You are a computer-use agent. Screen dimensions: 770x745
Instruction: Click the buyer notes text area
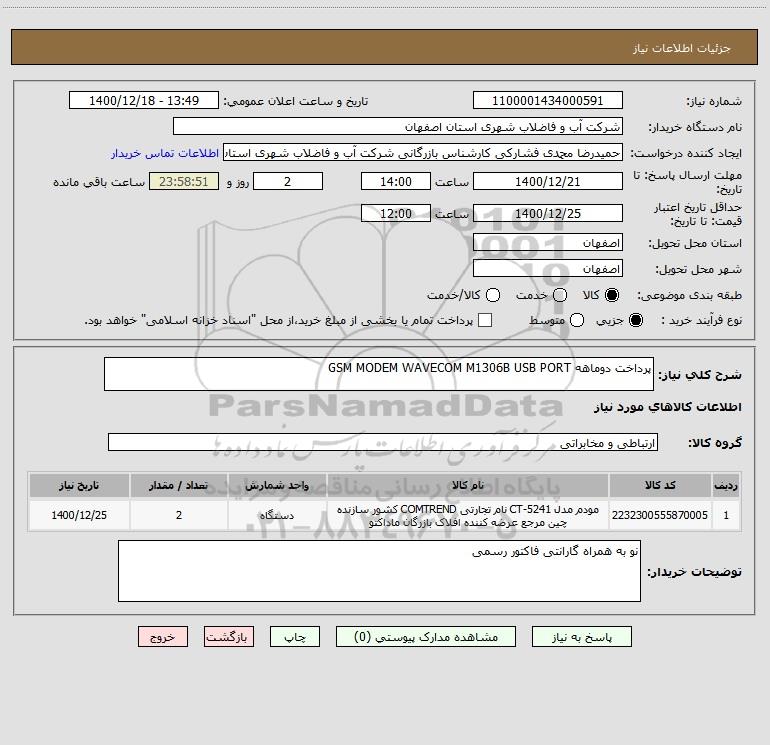coord(379,571)
